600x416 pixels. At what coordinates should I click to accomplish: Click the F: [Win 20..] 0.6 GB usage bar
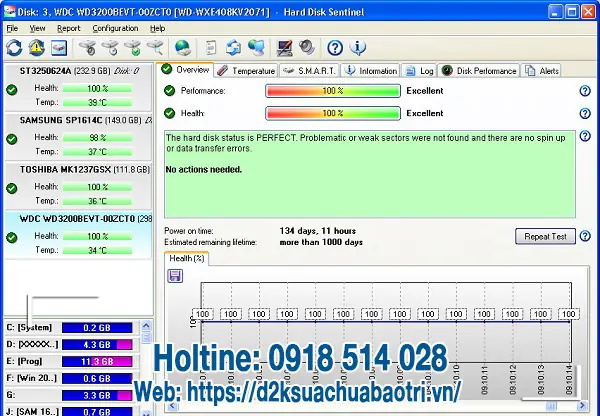[x=97, y=378]
